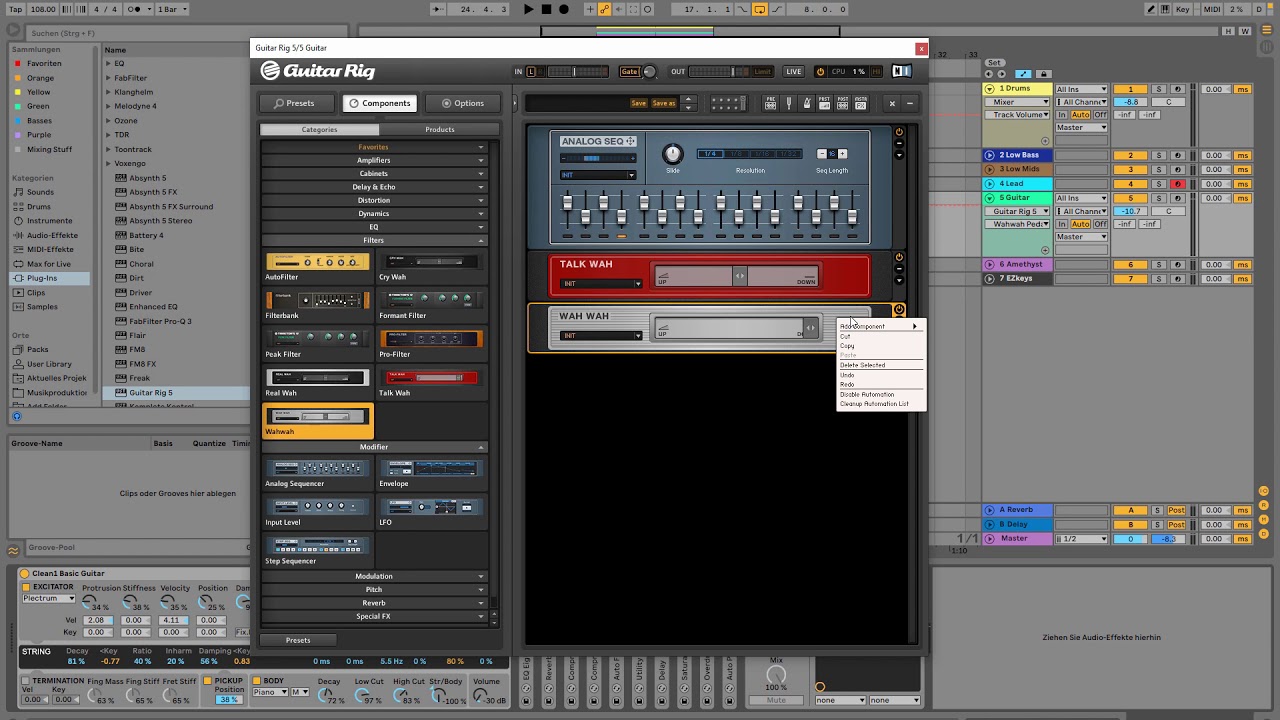Open the virtual rig kontrol pedalboard icon

(x=728, y=103)
